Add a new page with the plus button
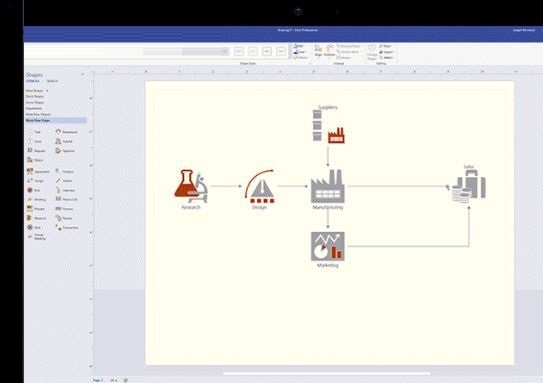Viewport: 543px width, 383px height. [126, 380]
